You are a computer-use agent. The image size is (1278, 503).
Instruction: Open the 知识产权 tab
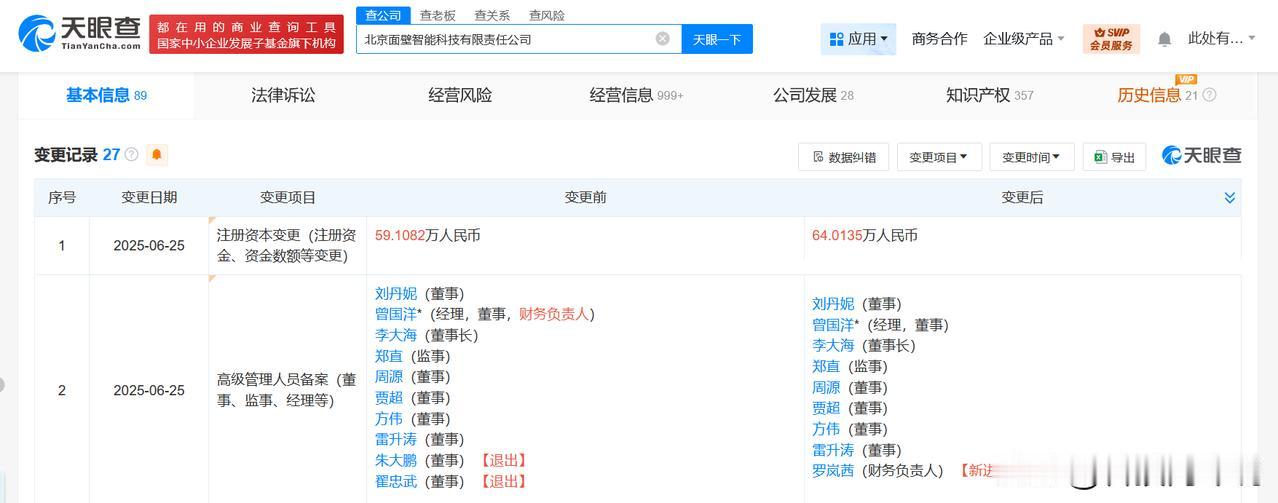tap(990, 95)
